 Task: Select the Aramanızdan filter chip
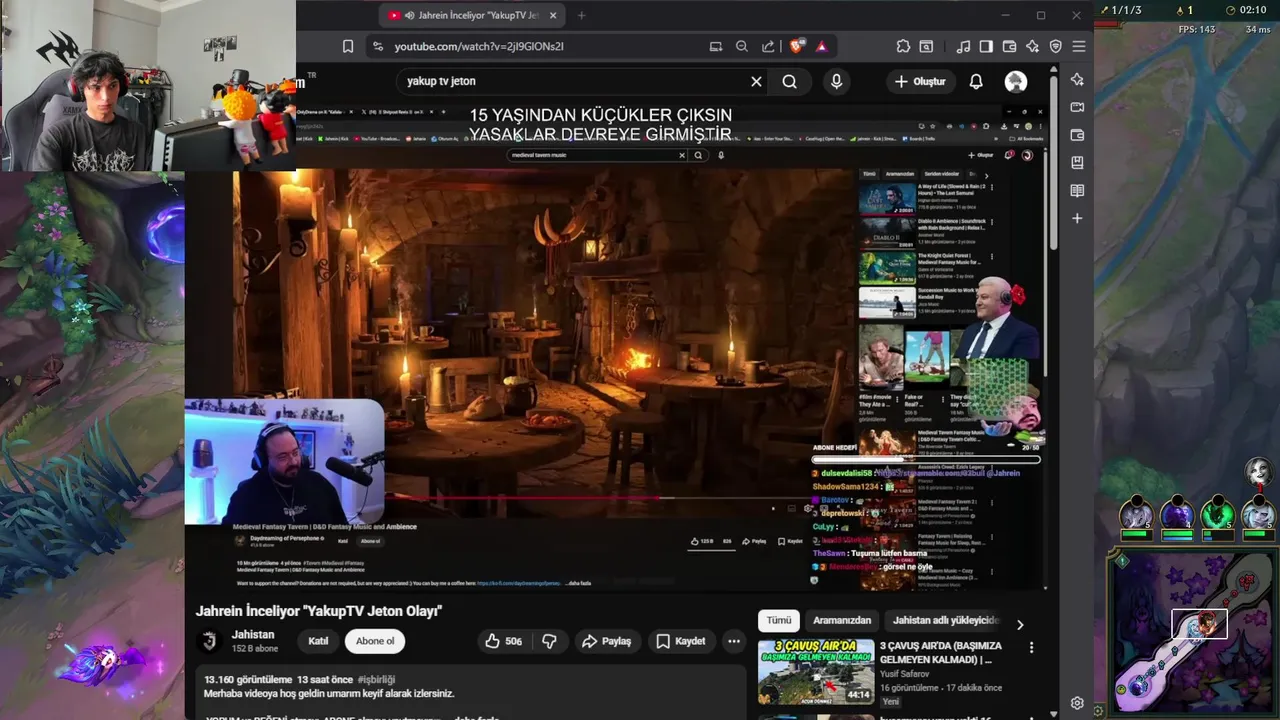[x=841, y=620]
